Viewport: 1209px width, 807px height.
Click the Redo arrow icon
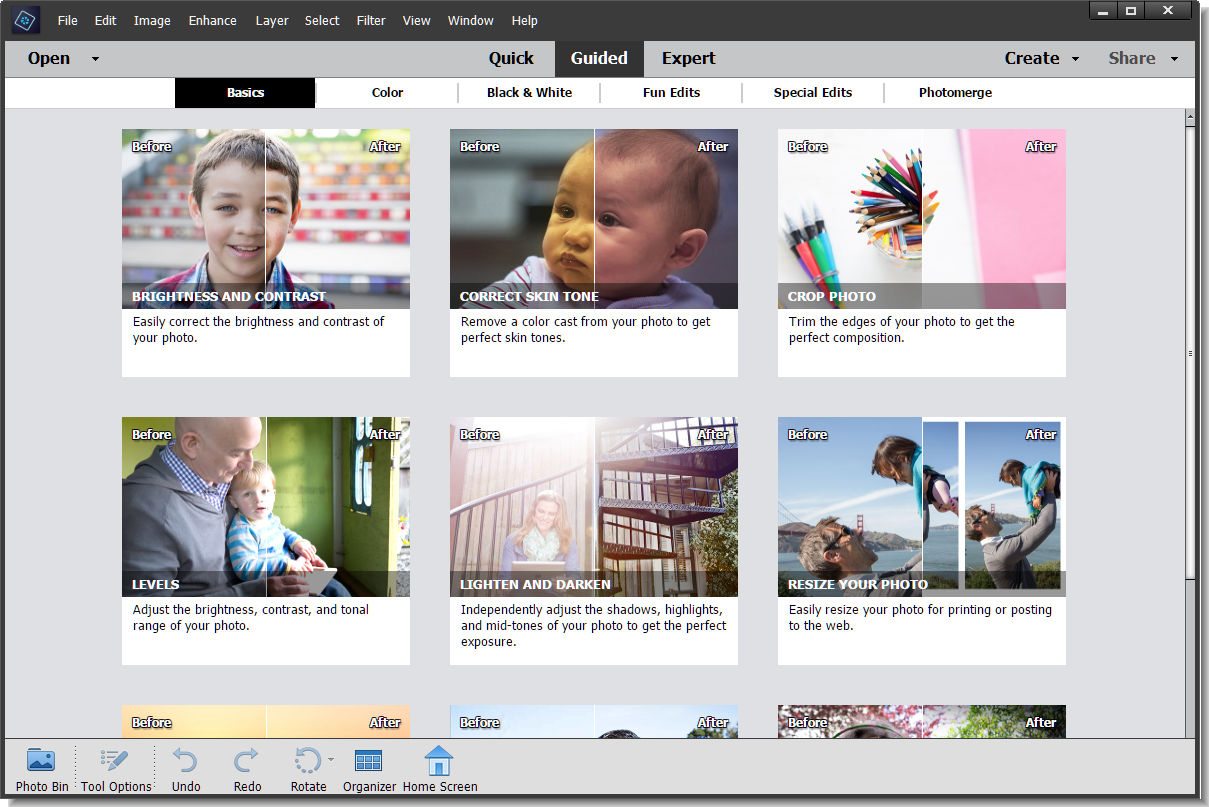pyautogui.click(x=247, y=761)
